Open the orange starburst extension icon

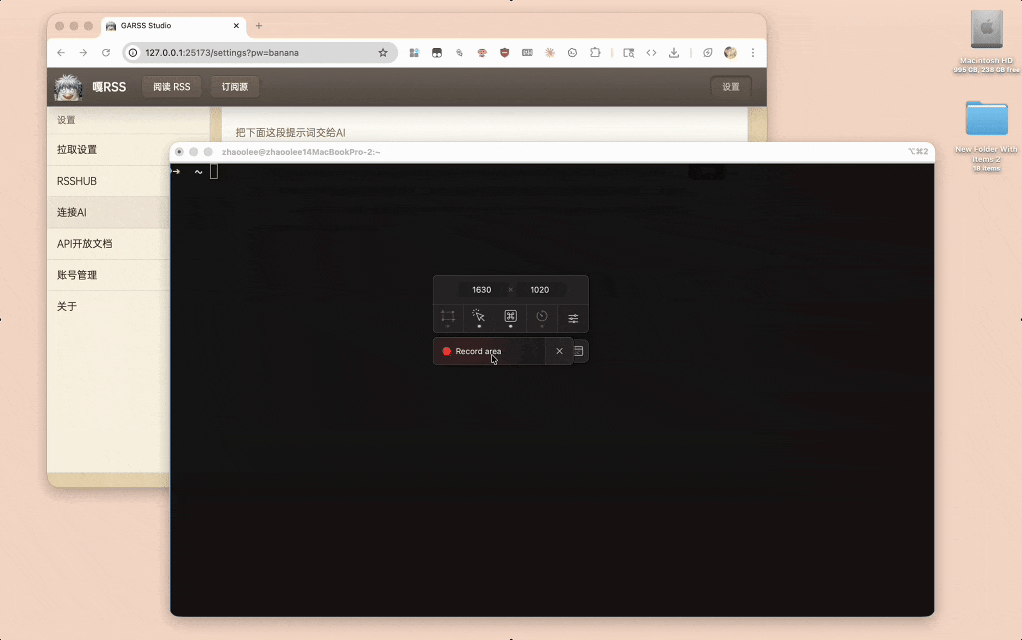click(550, 53)
